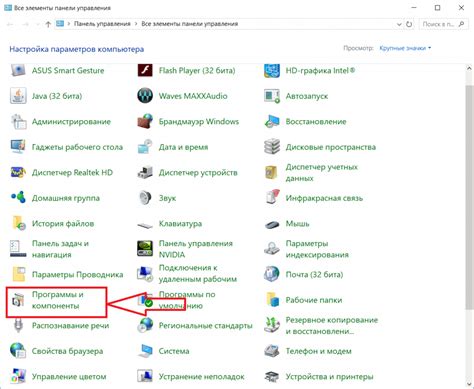The width and height of the screenshot is (474, 389).
Task: Click the refresh button beside address bar
Action: [x=409, y=24]
